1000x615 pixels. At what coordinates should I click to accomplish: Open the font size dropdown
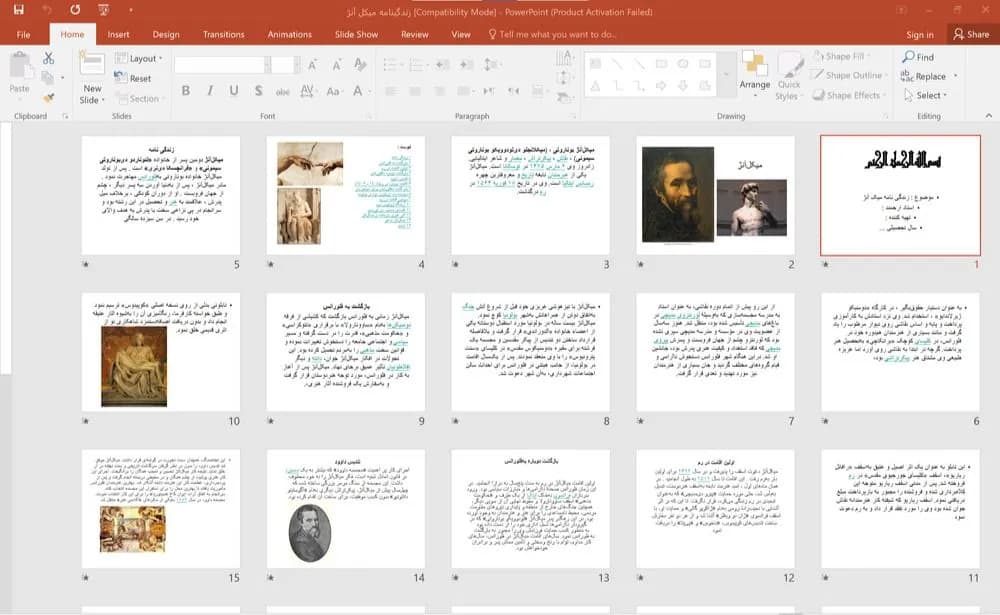tap(297, 65)
